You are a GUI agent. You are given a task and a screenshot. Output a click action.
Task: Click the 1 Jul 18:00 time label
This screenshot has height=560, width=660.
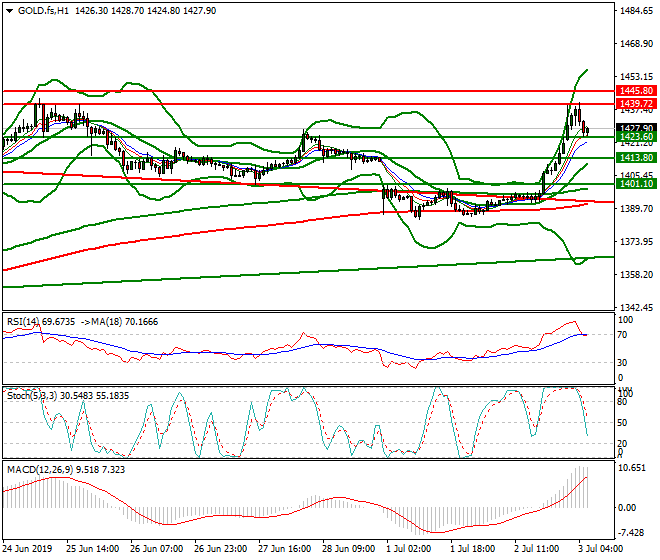tap(473, 549)
